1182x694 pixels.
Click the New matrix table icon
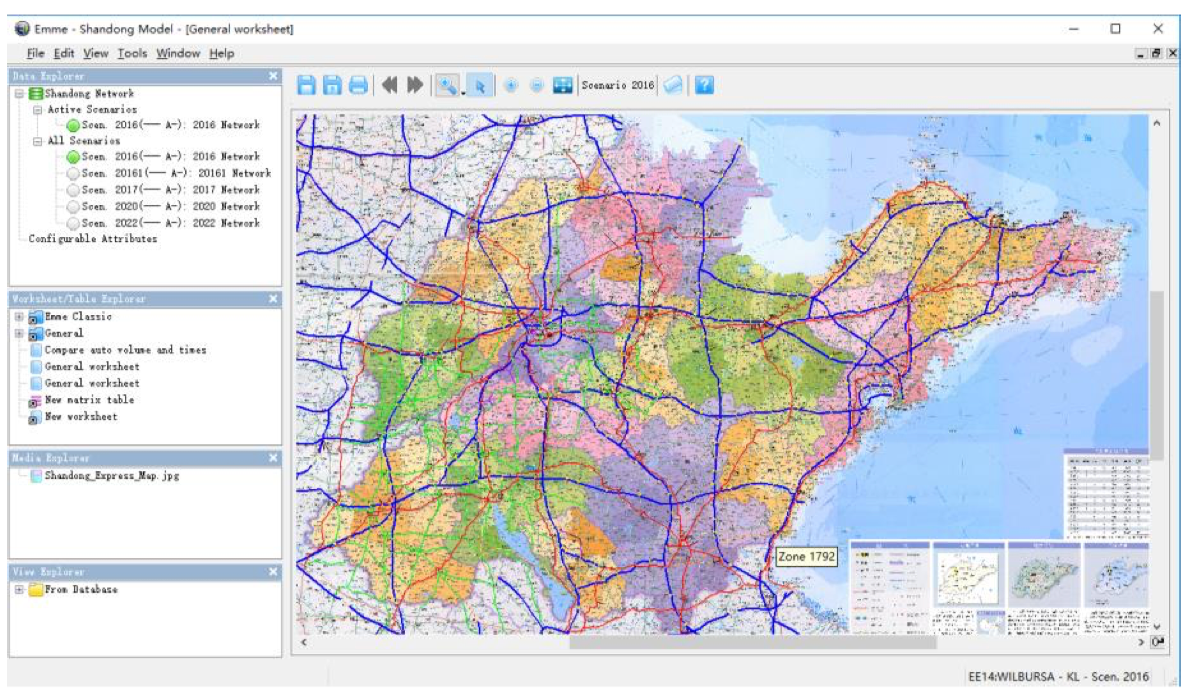(35, 401)
